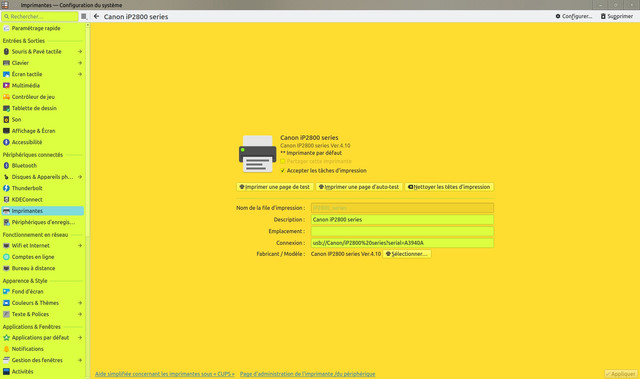Click the Comptes en ligne icon

tap(6, 257)
